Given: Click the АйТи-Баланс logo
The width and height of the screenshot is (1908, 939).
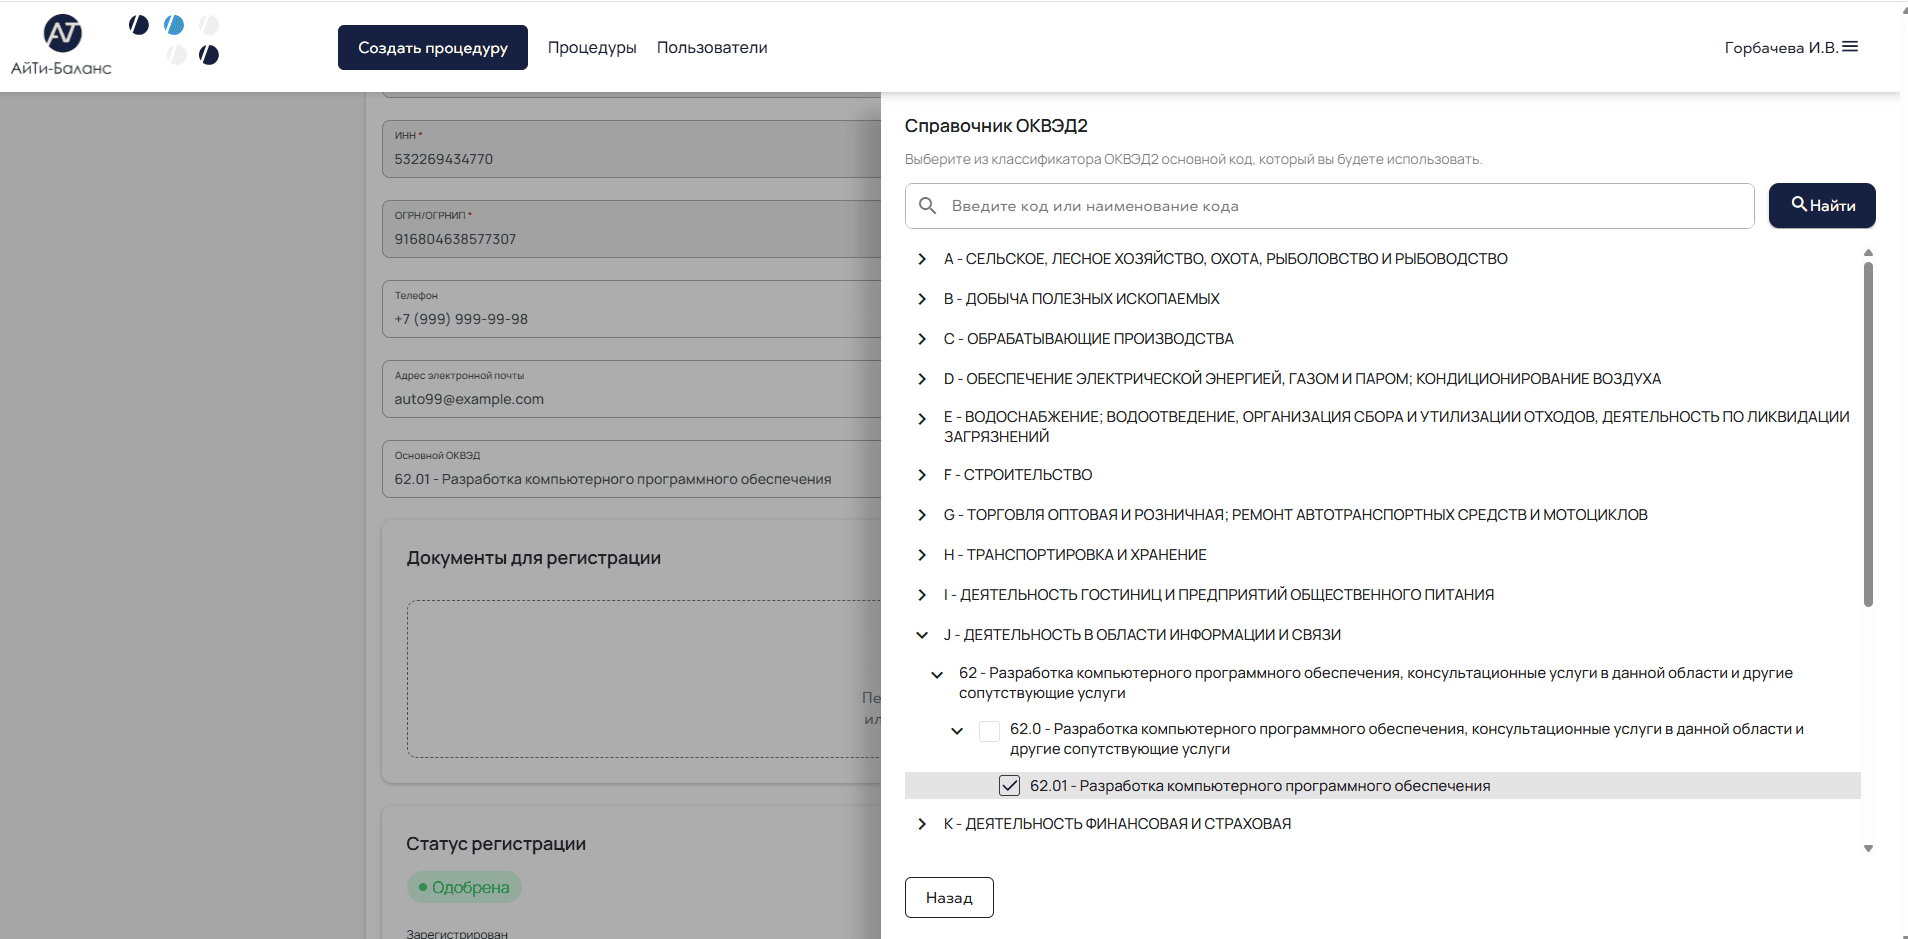Looking at the screenshot, I should click(62, 46).
